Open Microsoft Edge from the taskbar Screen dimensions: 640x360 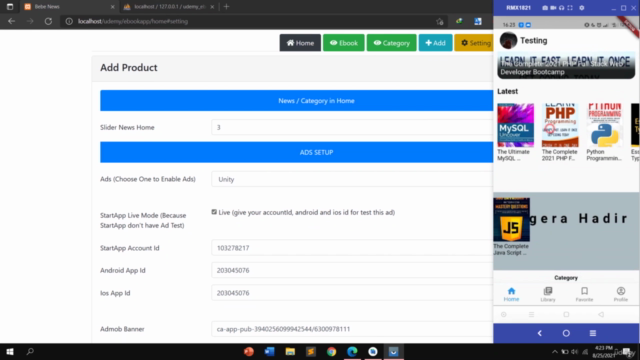click(352, 351)
